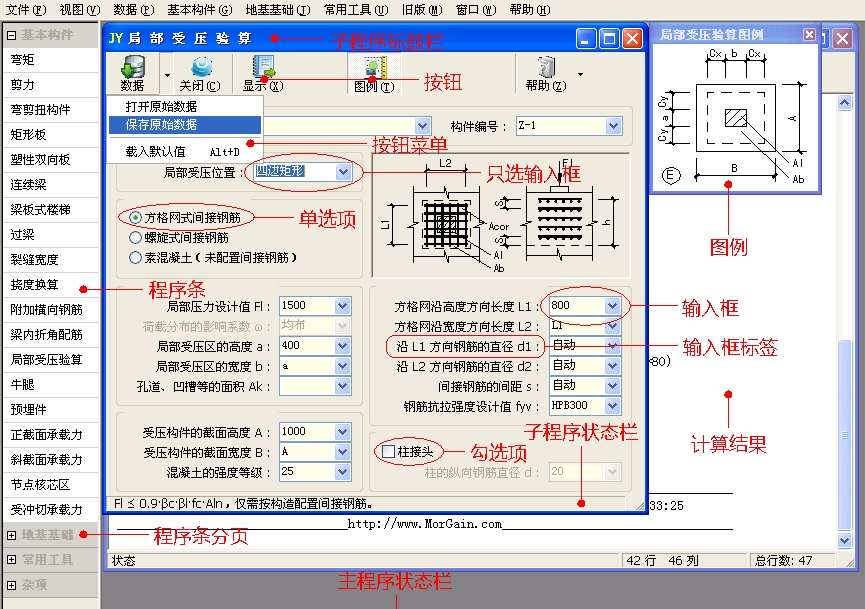Close the 局部受压验算图例 legend window
This screenshot has width=865, height=609.
[809, 35]
